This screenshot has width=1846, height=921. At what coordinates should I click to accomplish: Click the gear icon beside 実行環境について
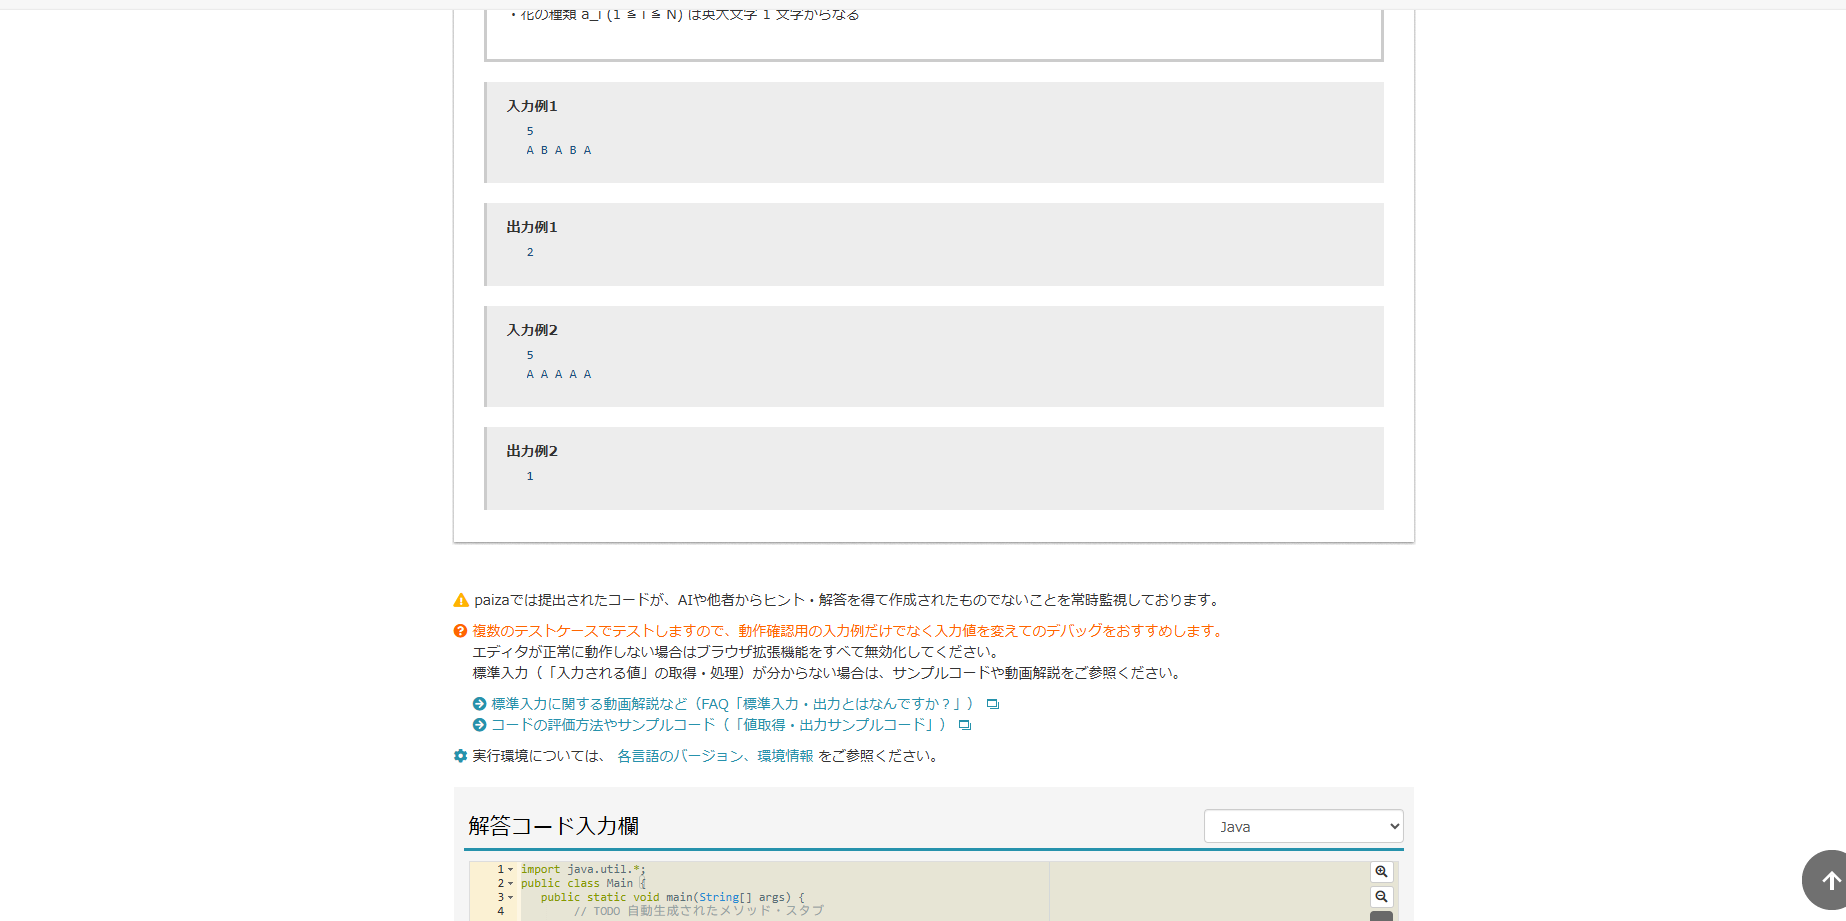coord(461,756)
